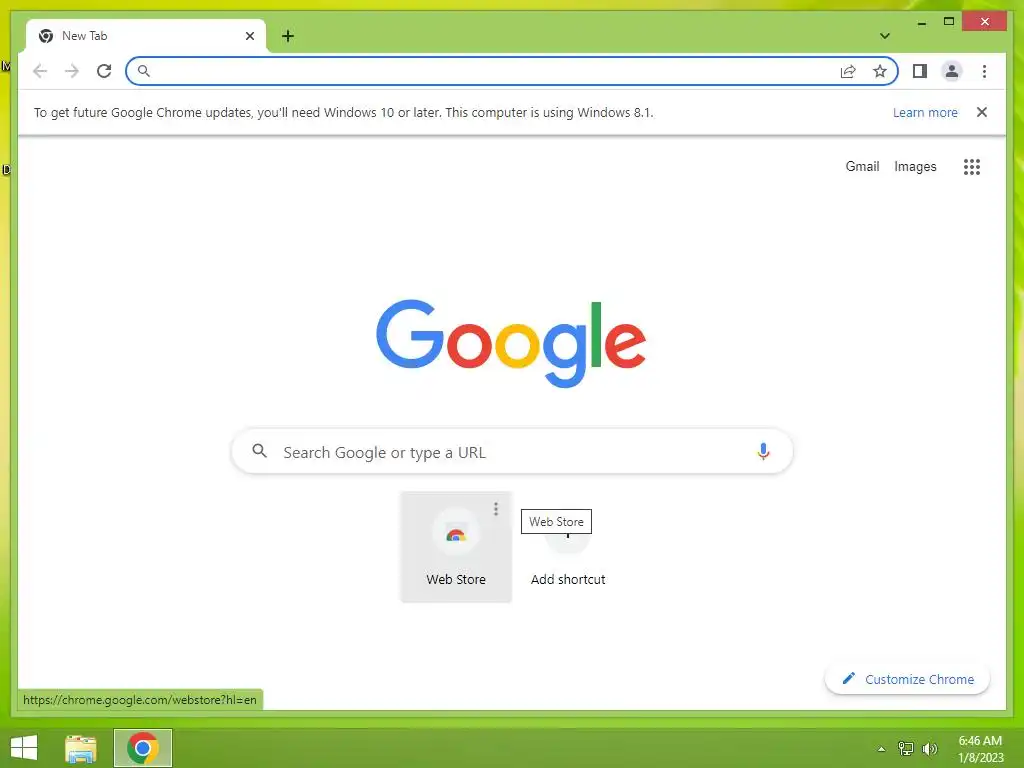Open the Google apps grid
Image resolution: width=1024 pixels, height=768 pixels.
[972, 167]
